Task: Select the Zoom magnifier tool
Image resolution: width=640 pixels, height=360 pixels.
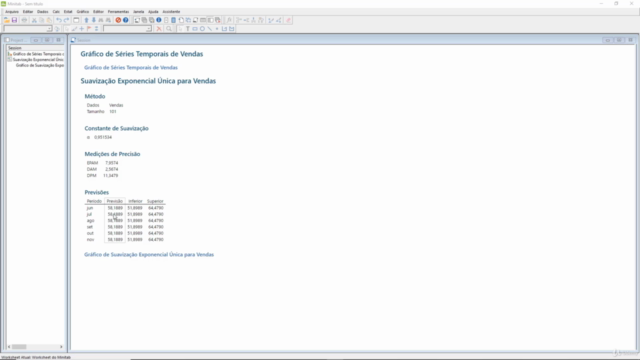Action: pyautogui.click(x=169, y=29)
